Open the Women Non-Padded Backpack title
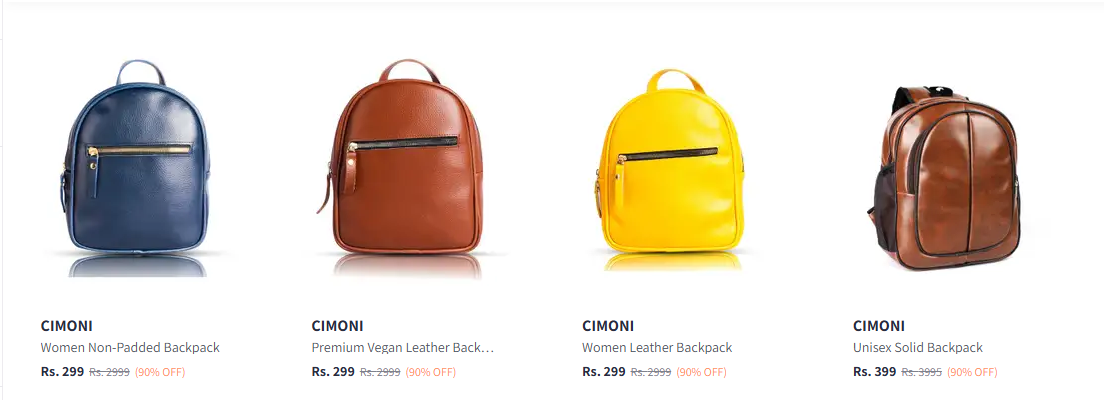The width and height of the screenshot is (1104, 400). pos(130,347)
